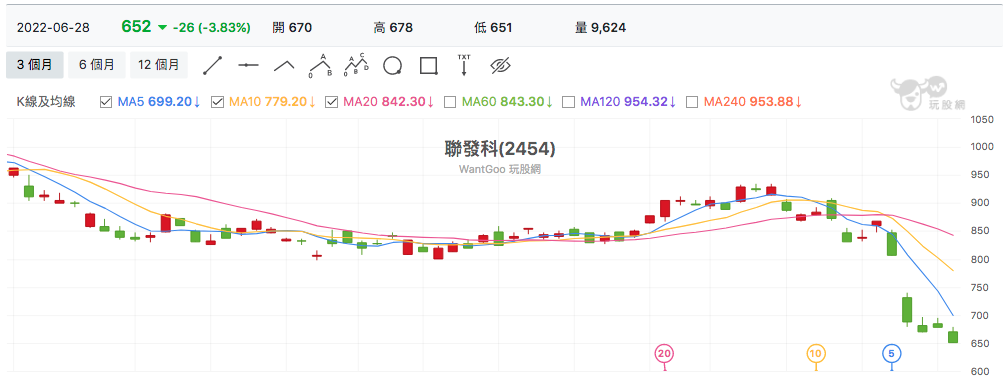1003x382 pixels.
Task: Click the opening price 開 670
Action: click(x=291, y=28)
